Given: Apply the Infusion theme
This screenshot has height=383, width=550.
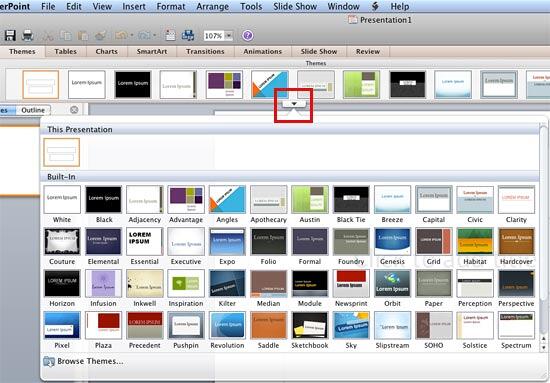Looking at the screenshot, I should coord(103,283).
